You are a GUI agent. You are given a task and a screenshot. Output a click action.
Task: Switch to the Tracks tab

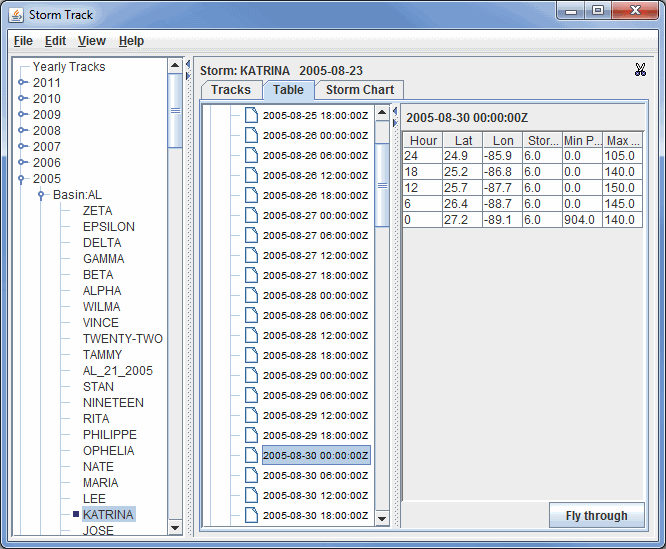coord(231,90)
